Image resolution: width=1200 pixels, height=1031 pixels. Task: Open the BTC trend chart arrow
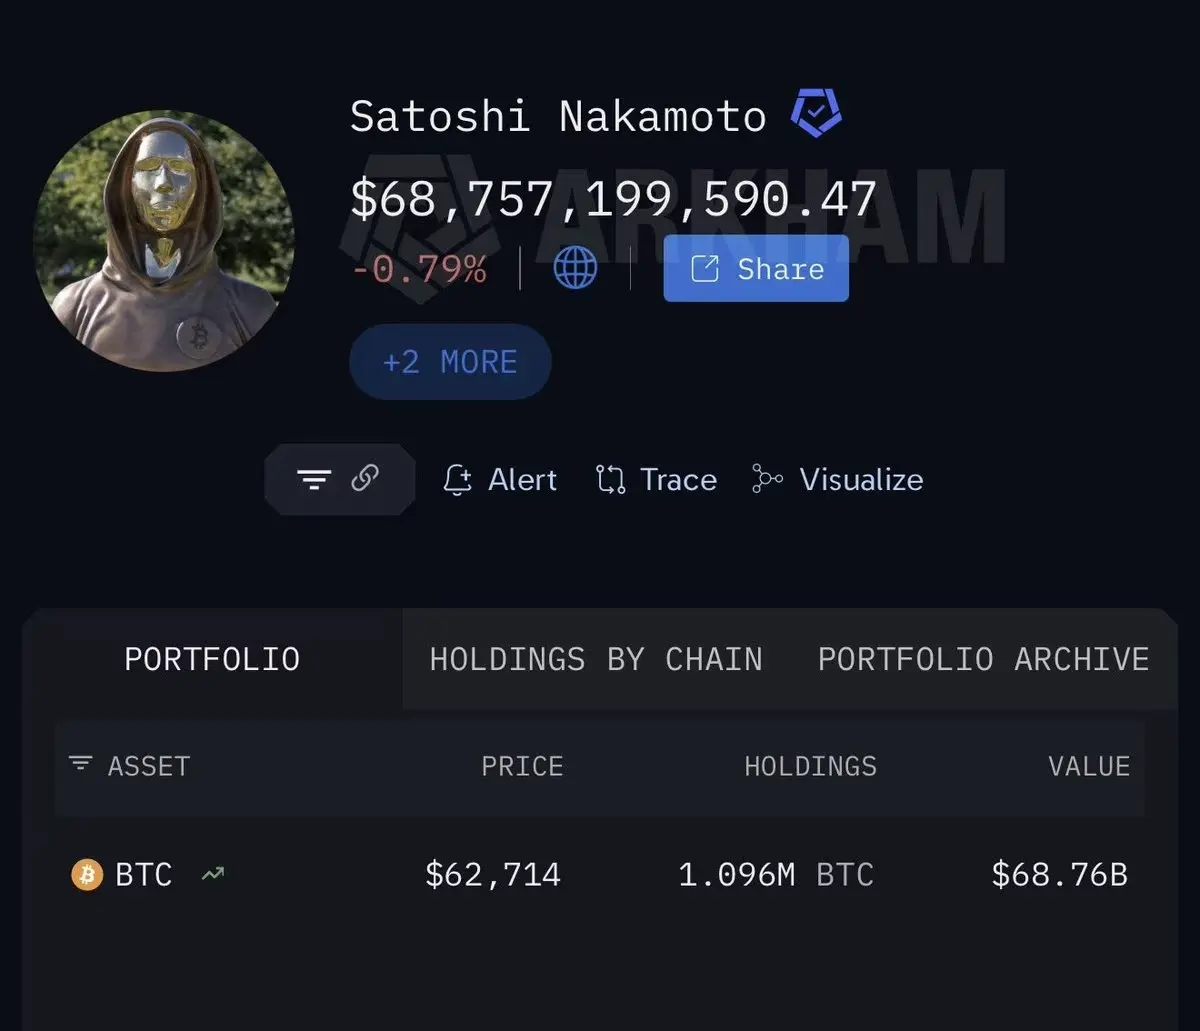(212, 874)
